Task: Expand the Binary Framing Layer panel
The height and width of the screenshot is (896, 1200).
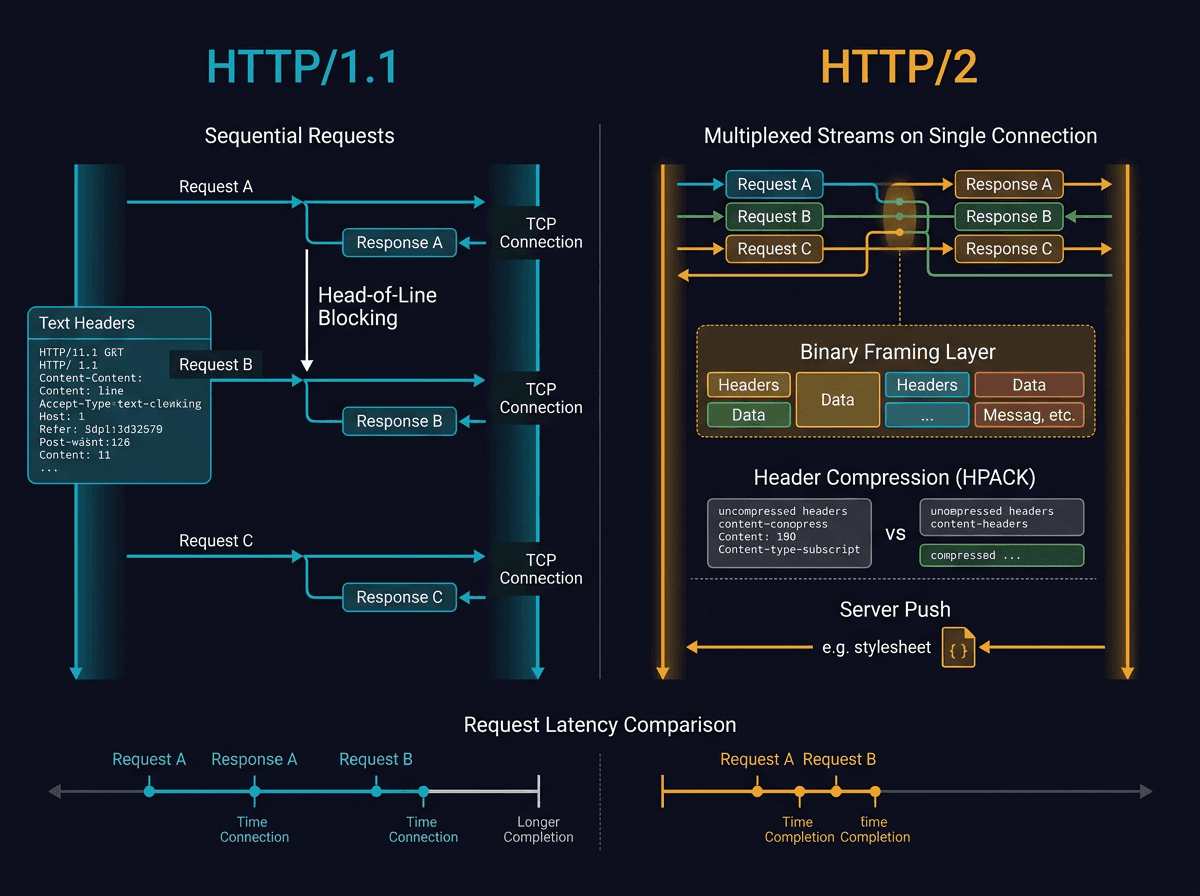Action: pos(896,352)
